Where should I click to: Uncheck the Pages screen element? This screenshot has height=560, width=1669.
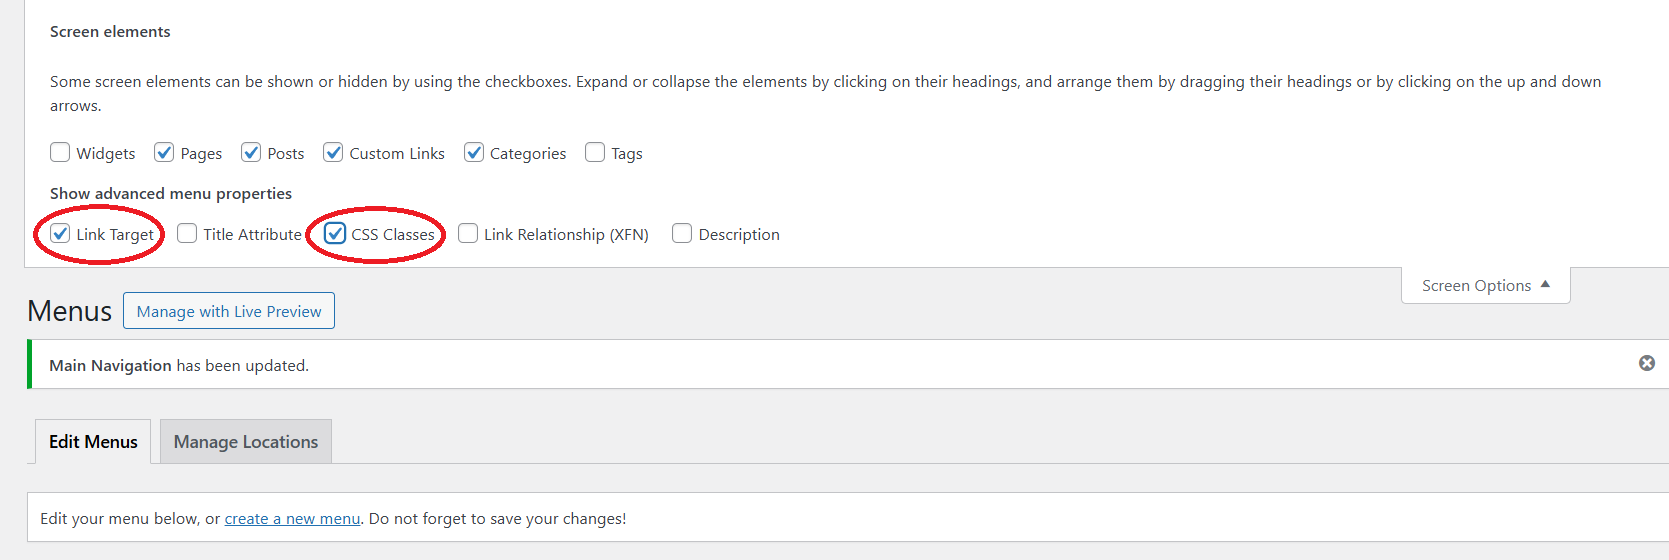click(164, 152)
